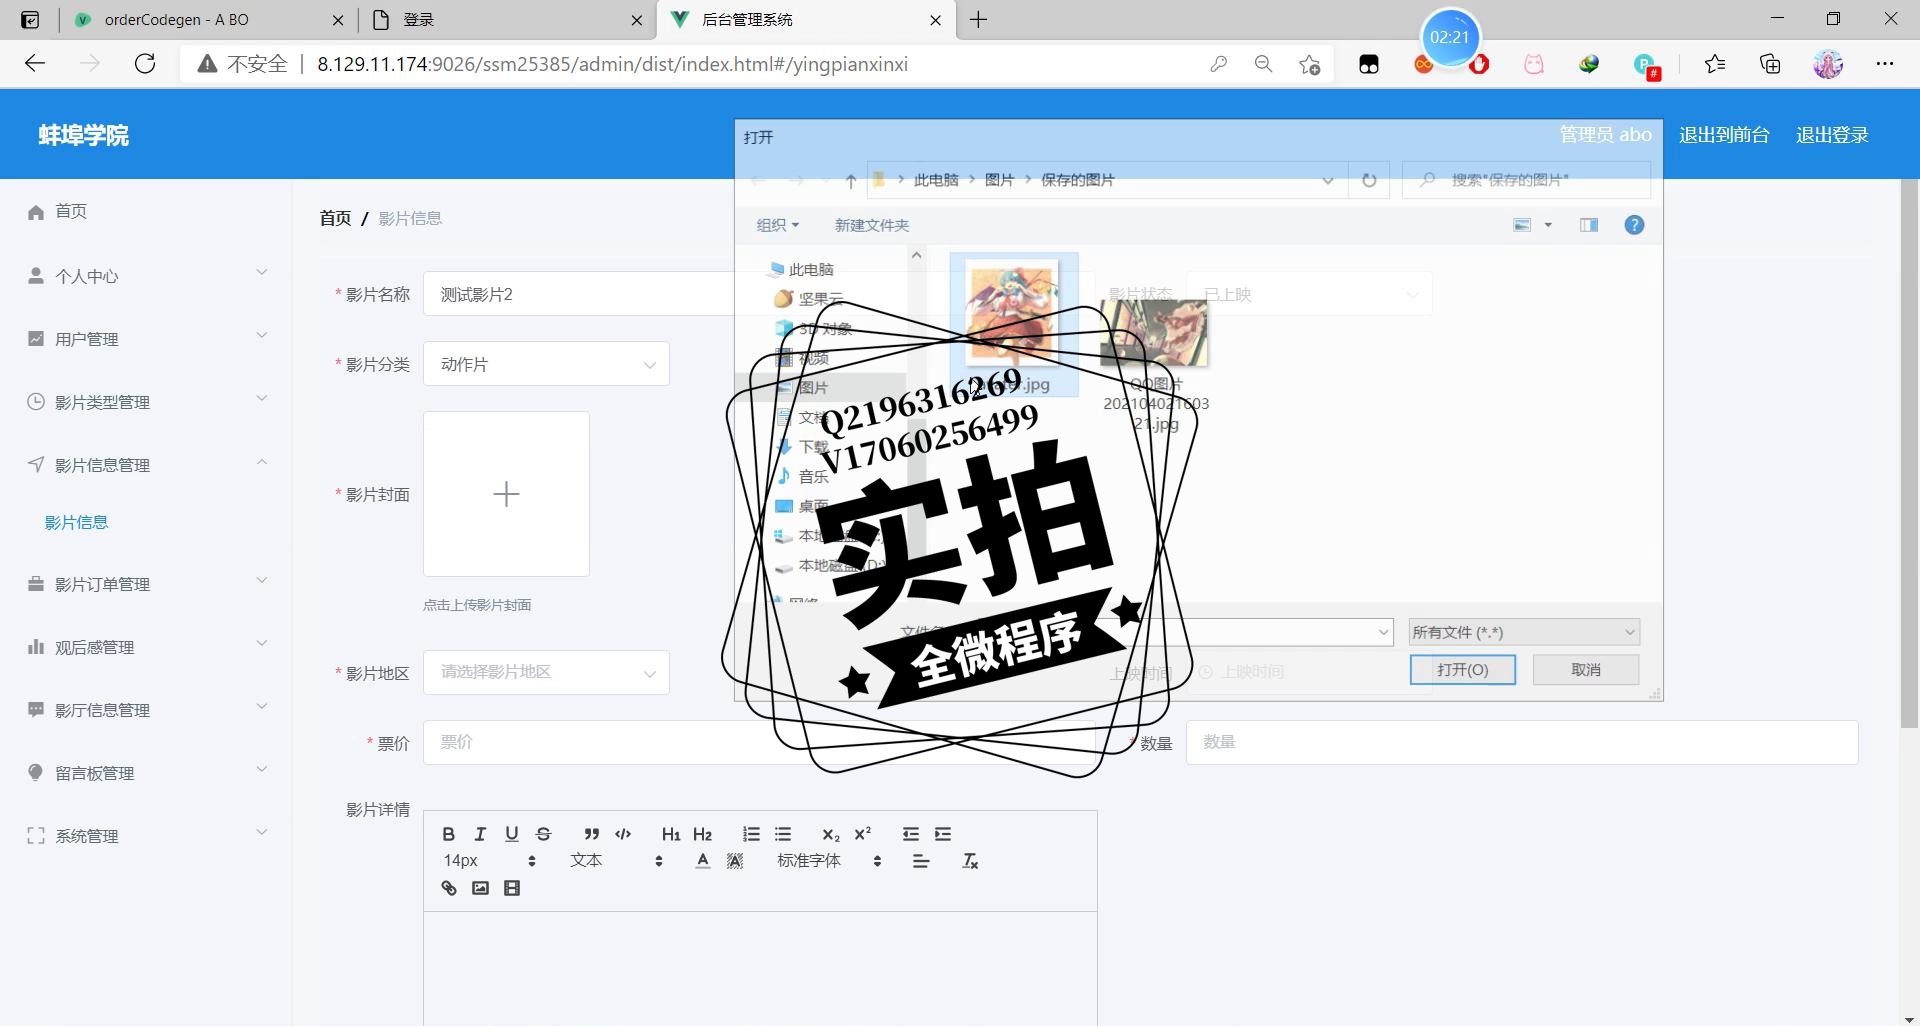Open 组织 menu in file dialog
1920x1026 pixels.
[777, 225]
